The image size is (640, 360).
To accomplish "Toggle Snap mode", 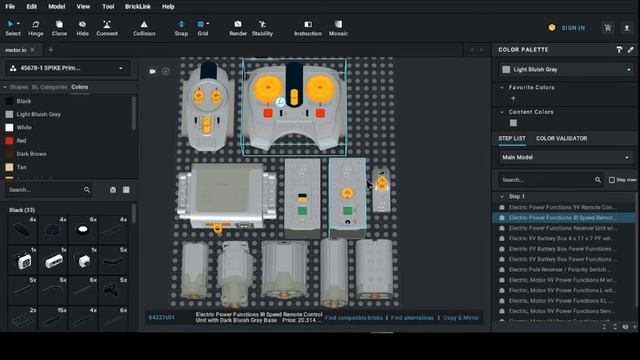I will (x=181, y=28).
